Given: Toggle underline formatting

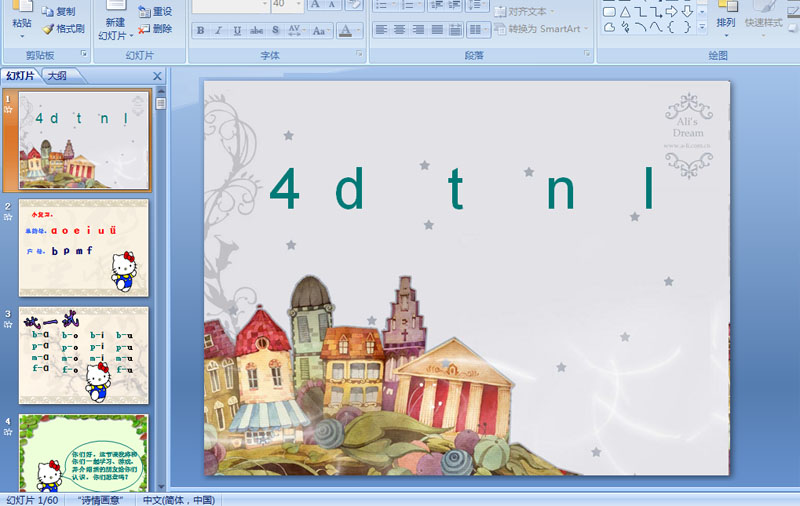Looking at the screenshot, I should [x=237, y=31].
